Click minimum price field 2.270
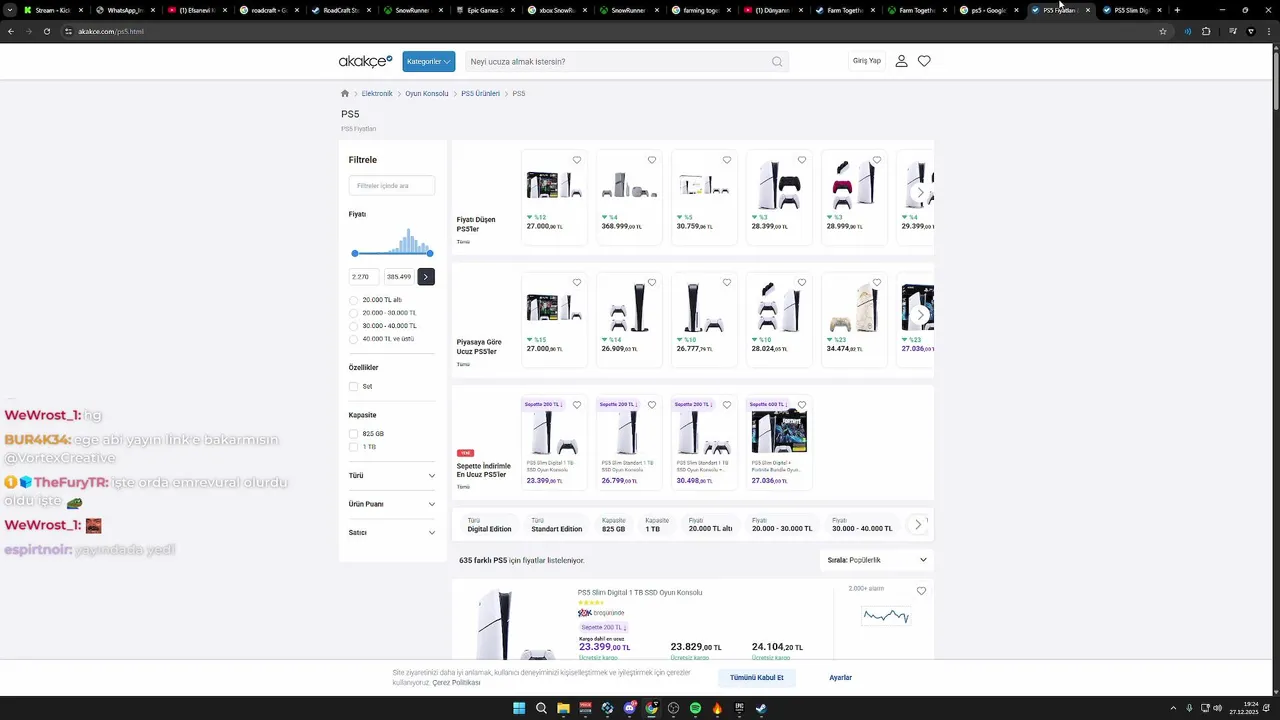 click(x=364, y=277)
